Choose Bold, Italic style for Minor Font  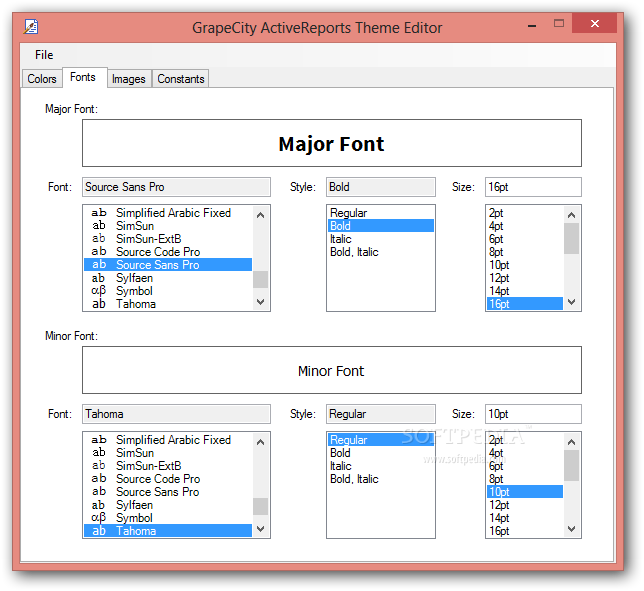[x=381, y=479]
